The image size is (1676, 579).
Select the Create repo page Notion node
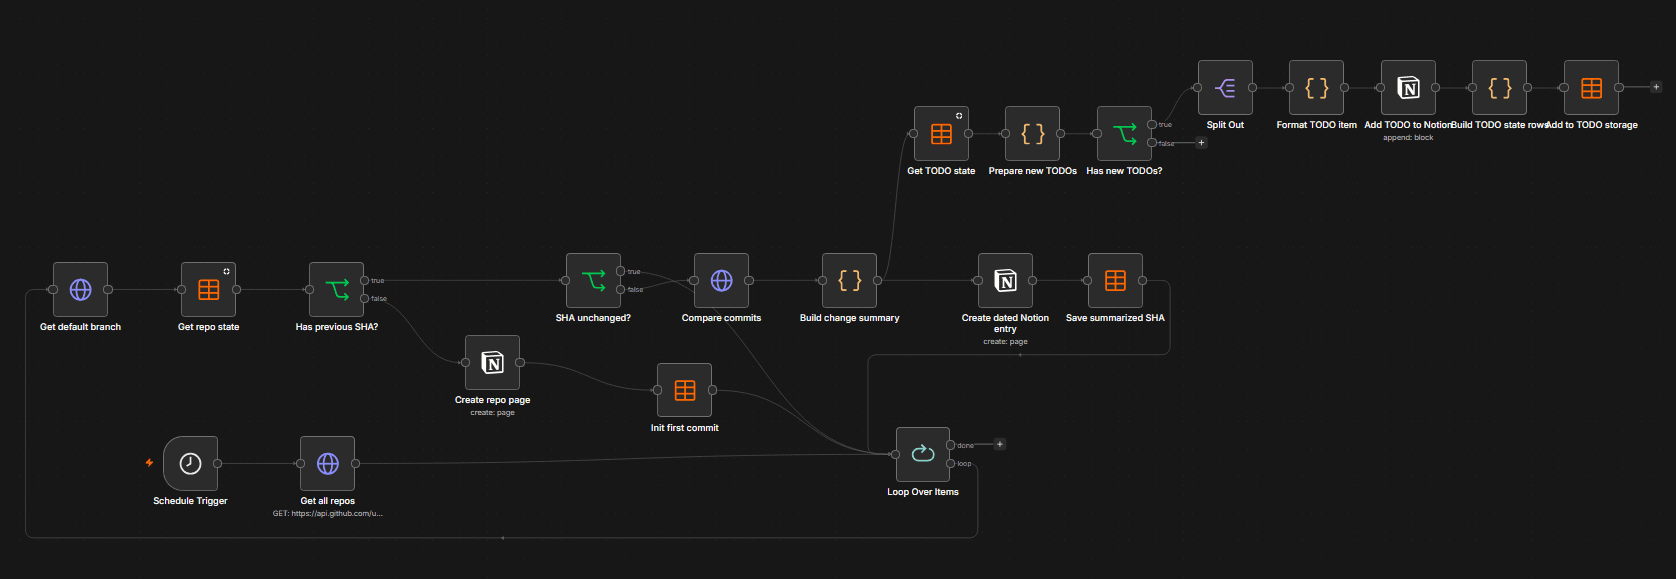492,362
